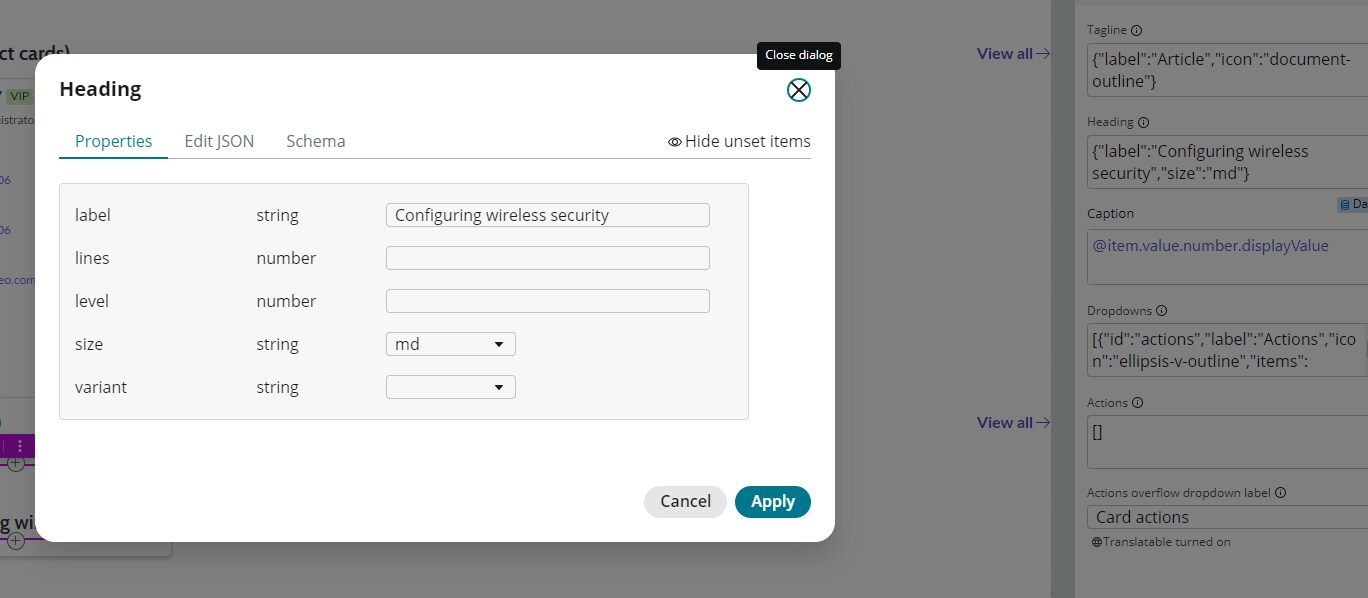The height and width of the screenshot is (598, 1368).
Task: Switch to the Schema tab
Action: click(316, 141)
